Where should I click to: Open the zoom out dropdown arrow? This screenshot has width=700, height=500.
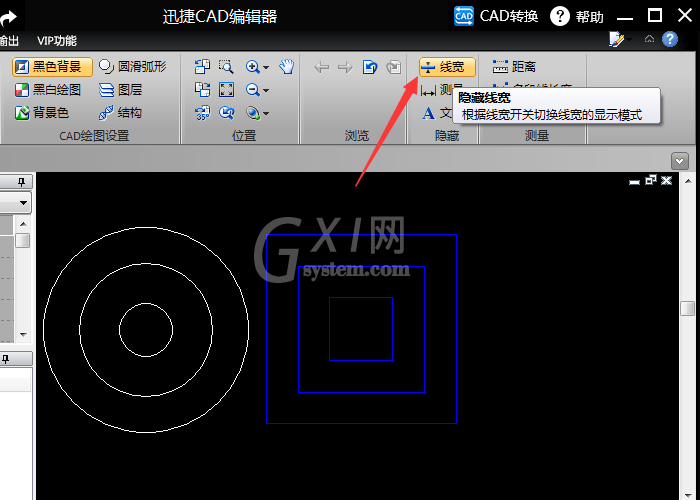pyautogui.click(x=266, y=90)
